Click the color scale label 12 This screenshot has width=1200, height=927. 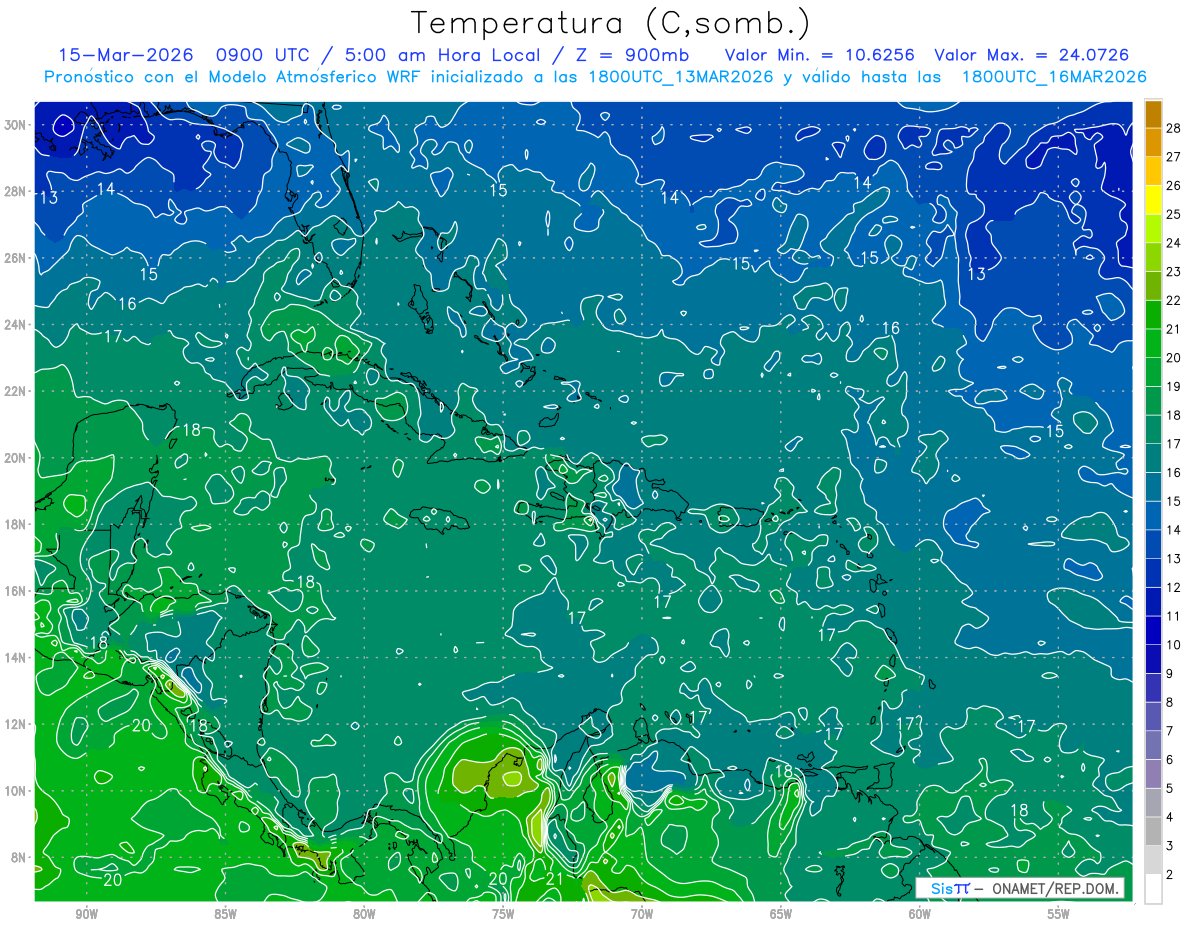[x=1174, y=588]
